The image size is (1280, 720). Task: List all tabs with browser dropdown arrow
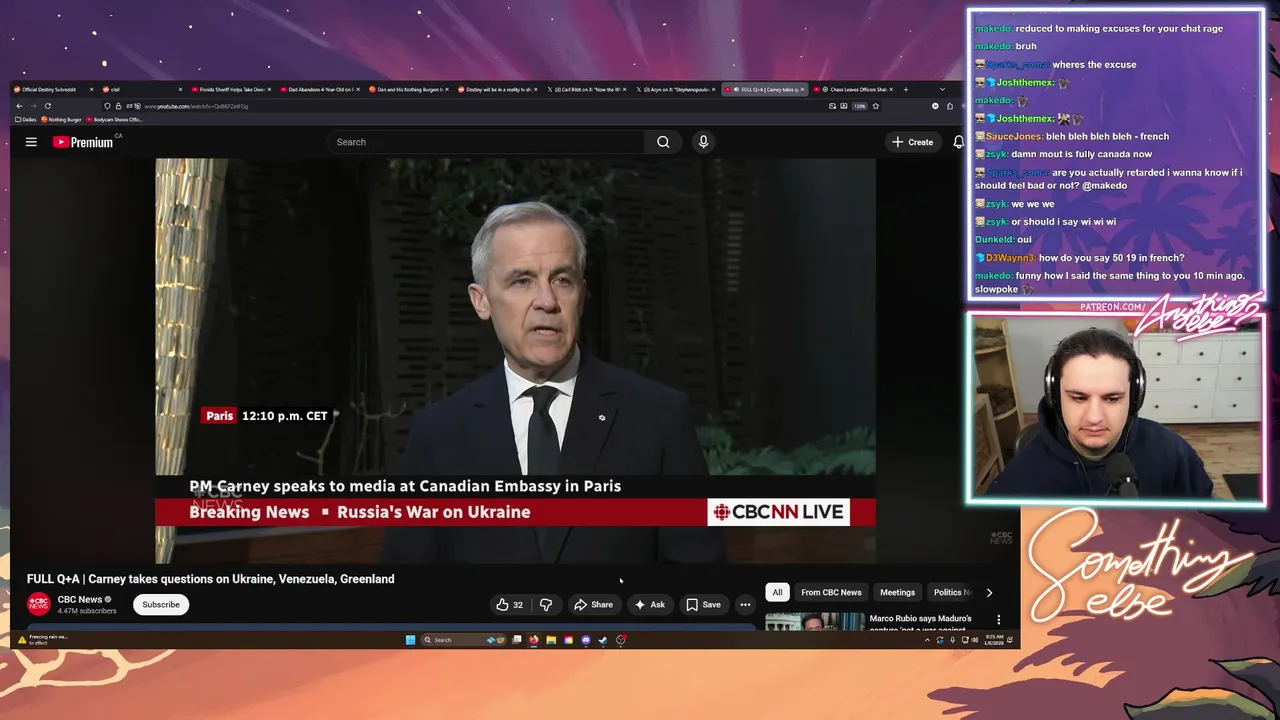[943, 89]
